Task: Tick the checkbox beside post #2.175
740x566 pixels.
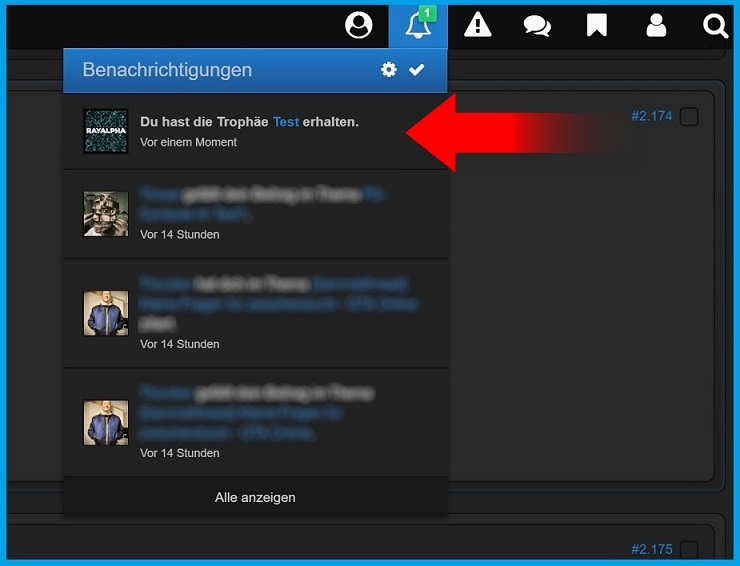Action: [688, 549]
